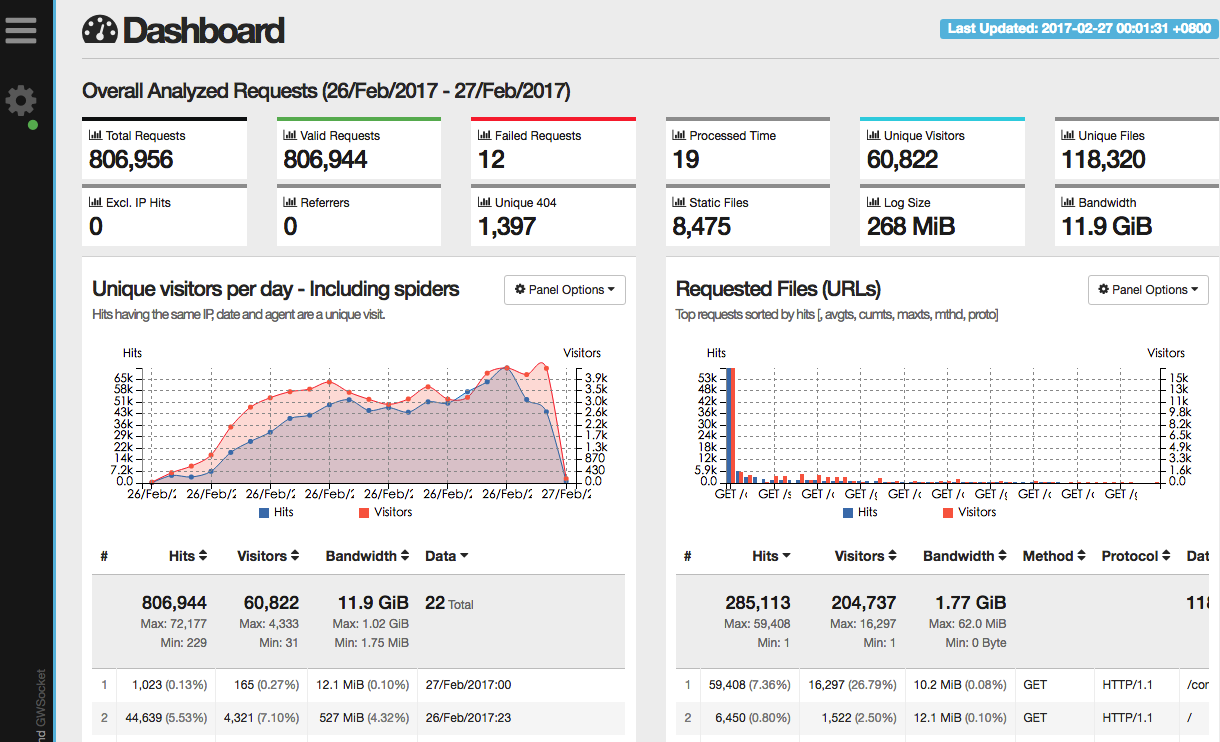Open Panel Options for Requested Files panel
Viewport: 1220px width, 742px height.
1148,290
